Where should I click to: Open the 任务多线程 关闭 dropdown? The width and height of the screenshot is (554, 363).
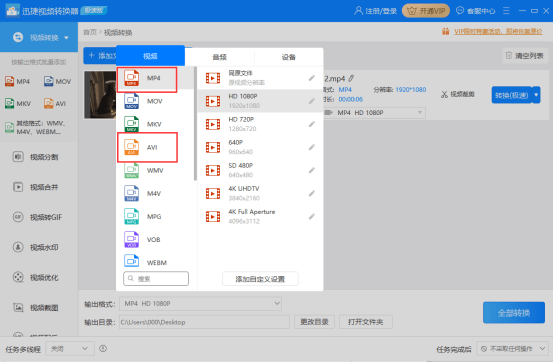click(x=70, y=349)
